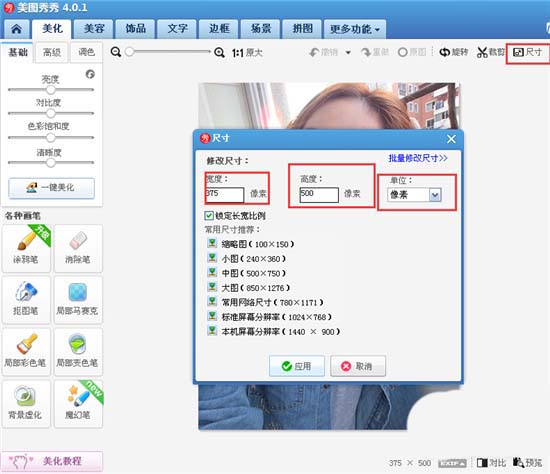Choose the 标准屏幕分辨率 (1024×768) preset
The width and height of the screenshot is (550, 474).
tap(269, 317)
